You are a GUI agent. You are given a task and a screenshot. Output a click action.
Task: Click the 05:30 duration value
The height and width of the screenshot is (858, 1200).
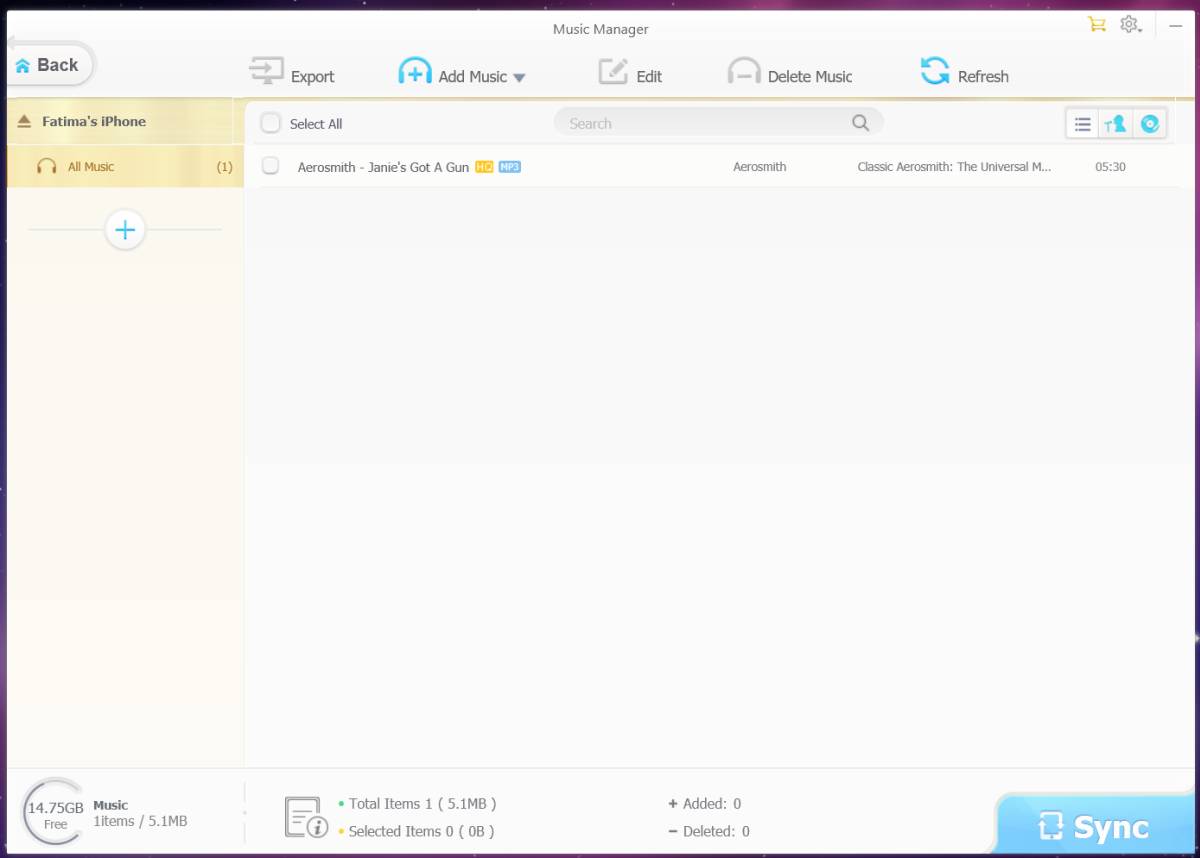1110,167
